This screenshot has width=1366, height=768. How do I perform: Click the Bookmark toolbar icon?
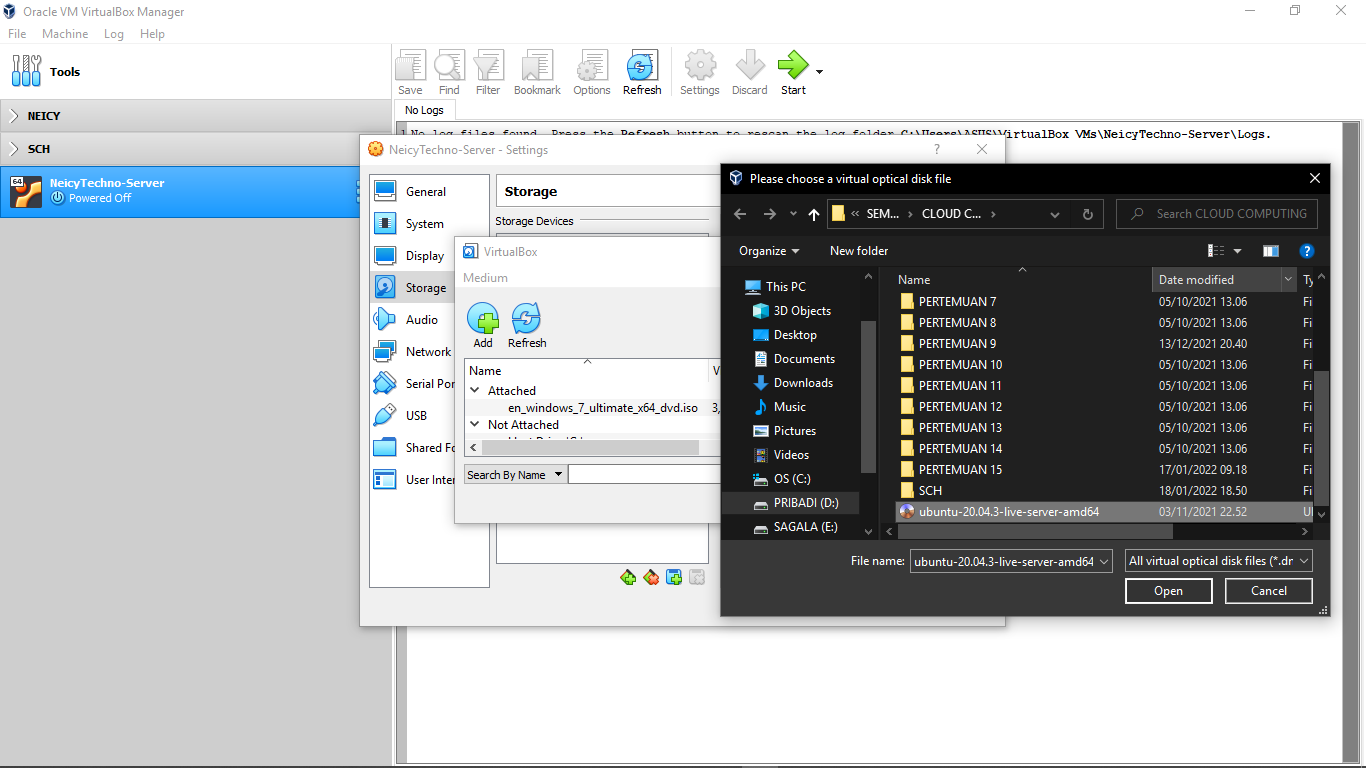coord(537,73)
